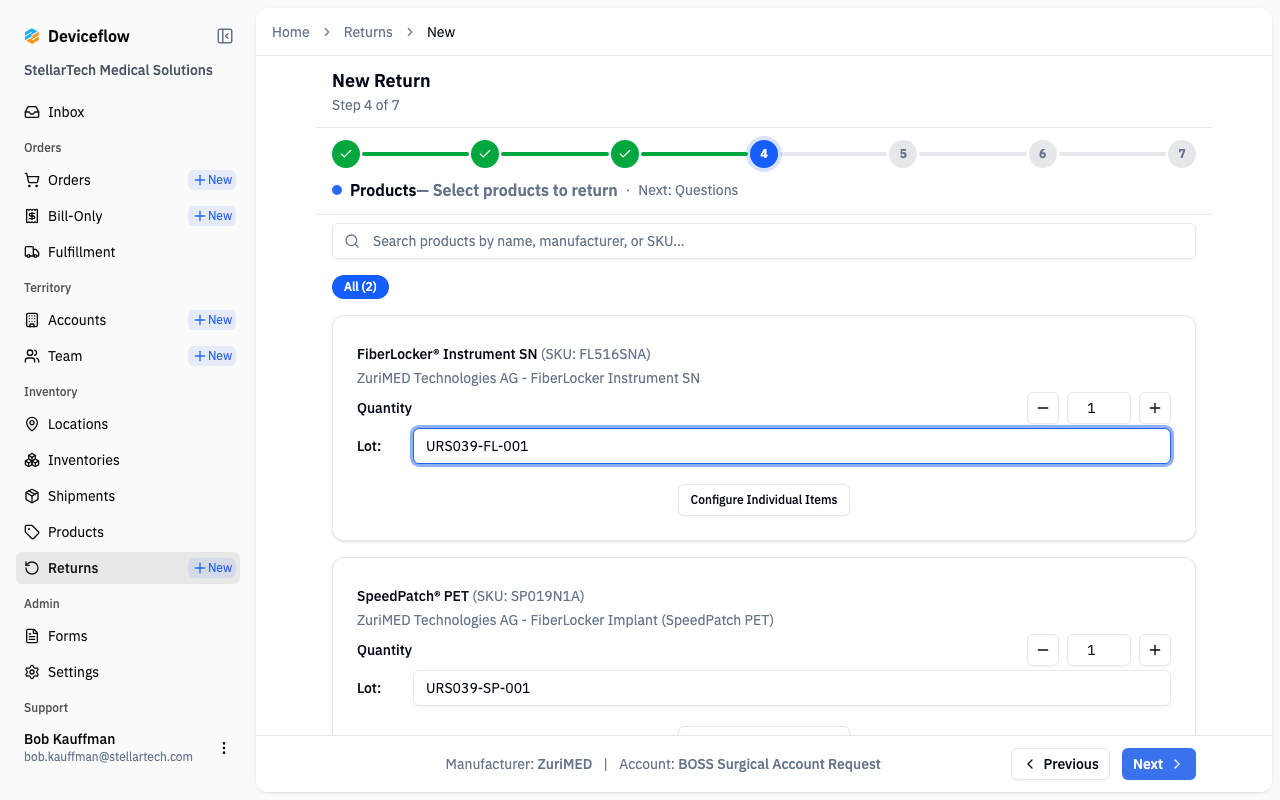Open Forms admin page

(128, 636)
